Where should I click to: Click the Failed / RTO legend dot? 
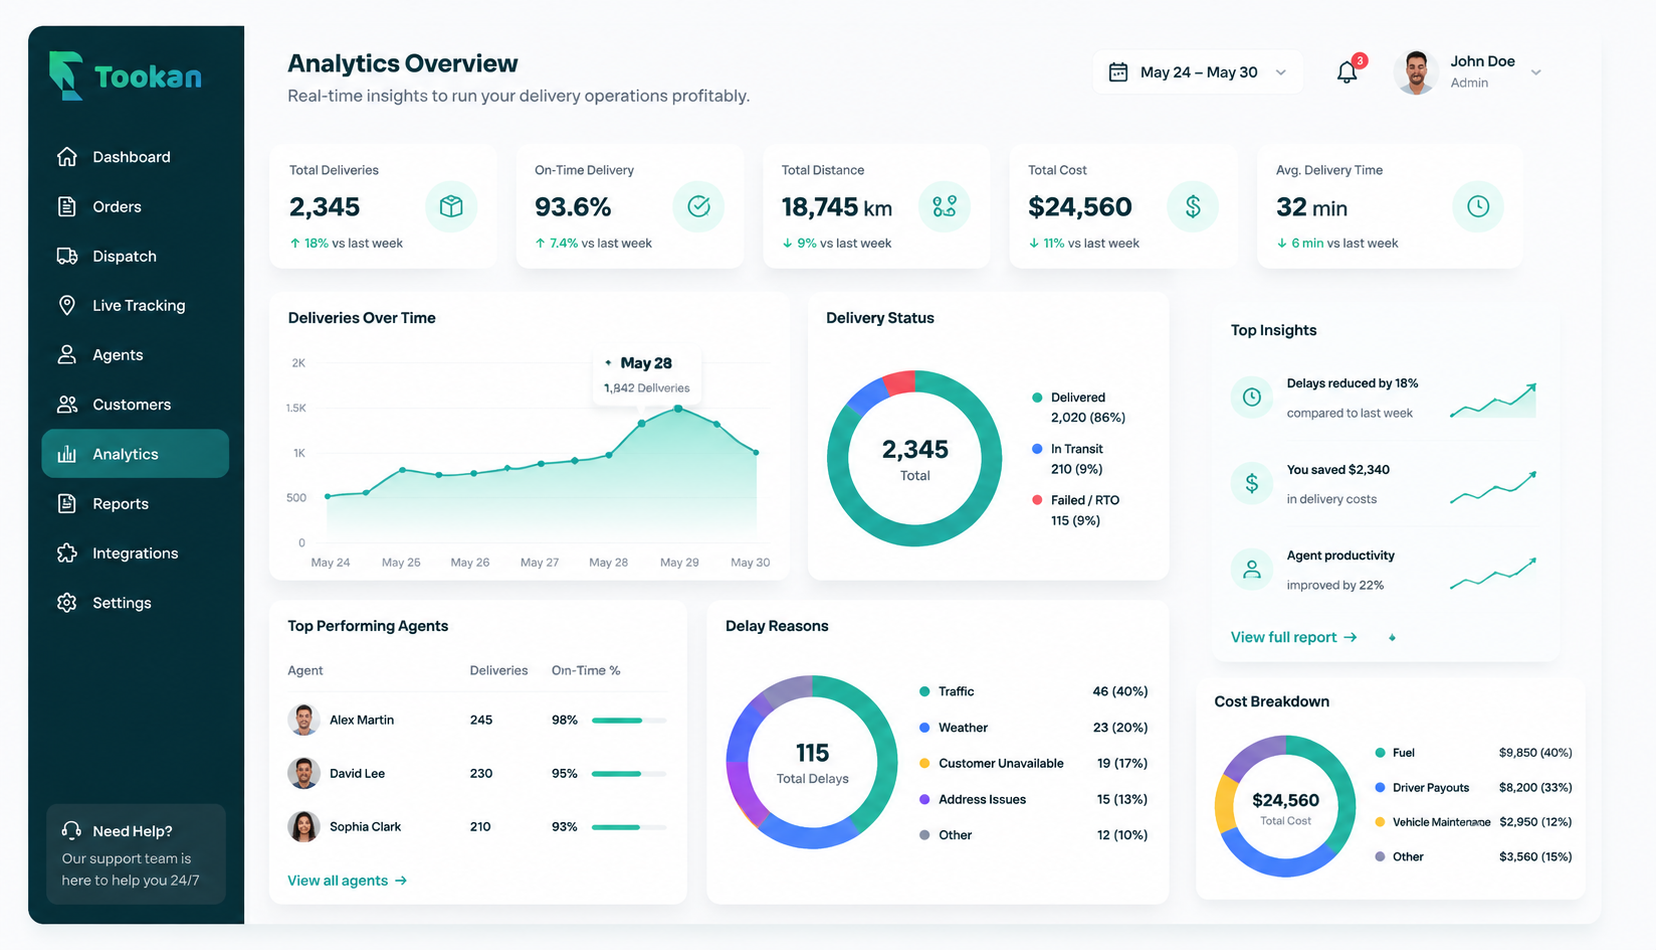point(1037,500)
